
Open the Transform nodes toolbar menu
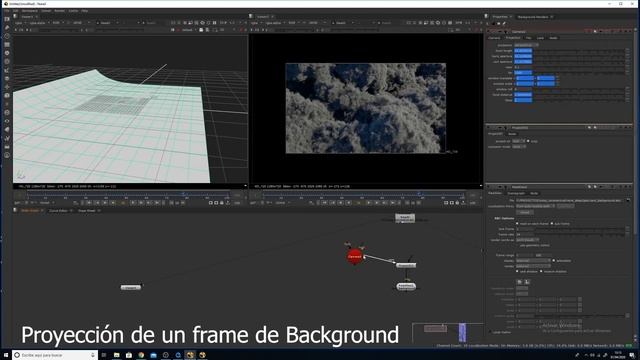point(7,87)
